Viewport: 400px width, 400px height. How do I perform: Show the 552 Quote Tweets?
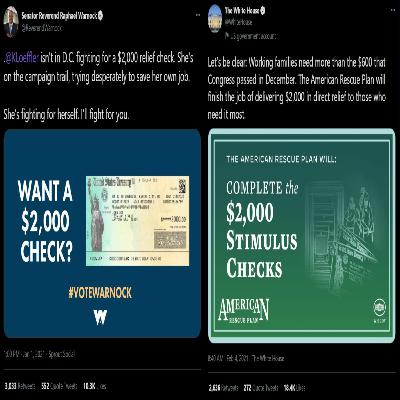[x=59, y=386]
